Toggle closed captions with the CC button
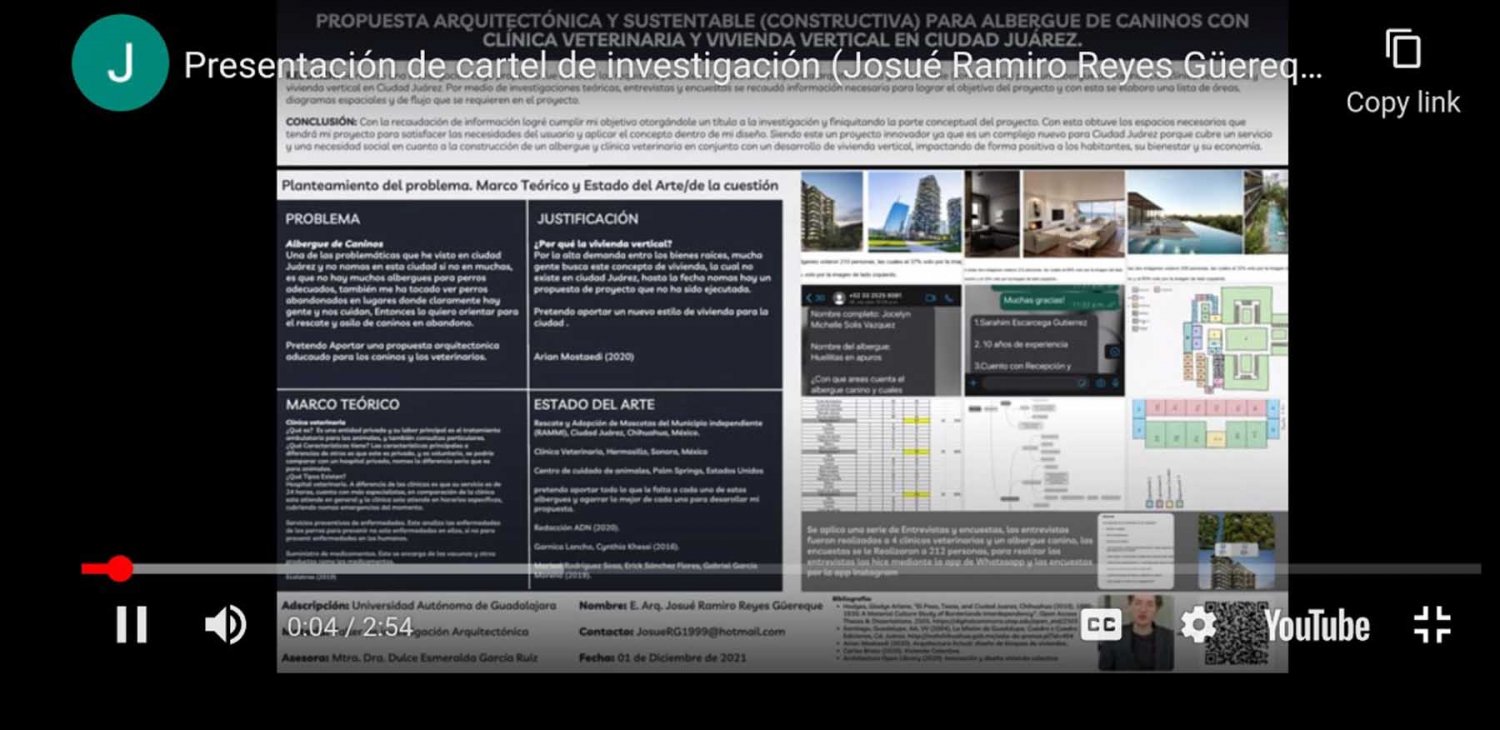Screen dimensions: 1500x730 pos(1102,625)
